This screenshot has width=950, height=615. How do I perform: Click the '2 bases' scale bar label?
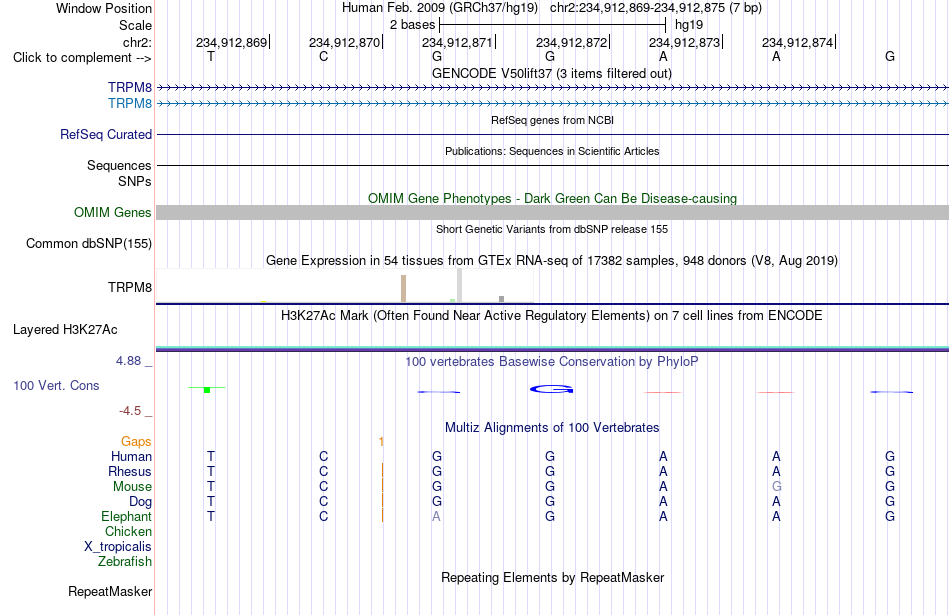coord(412,25)
